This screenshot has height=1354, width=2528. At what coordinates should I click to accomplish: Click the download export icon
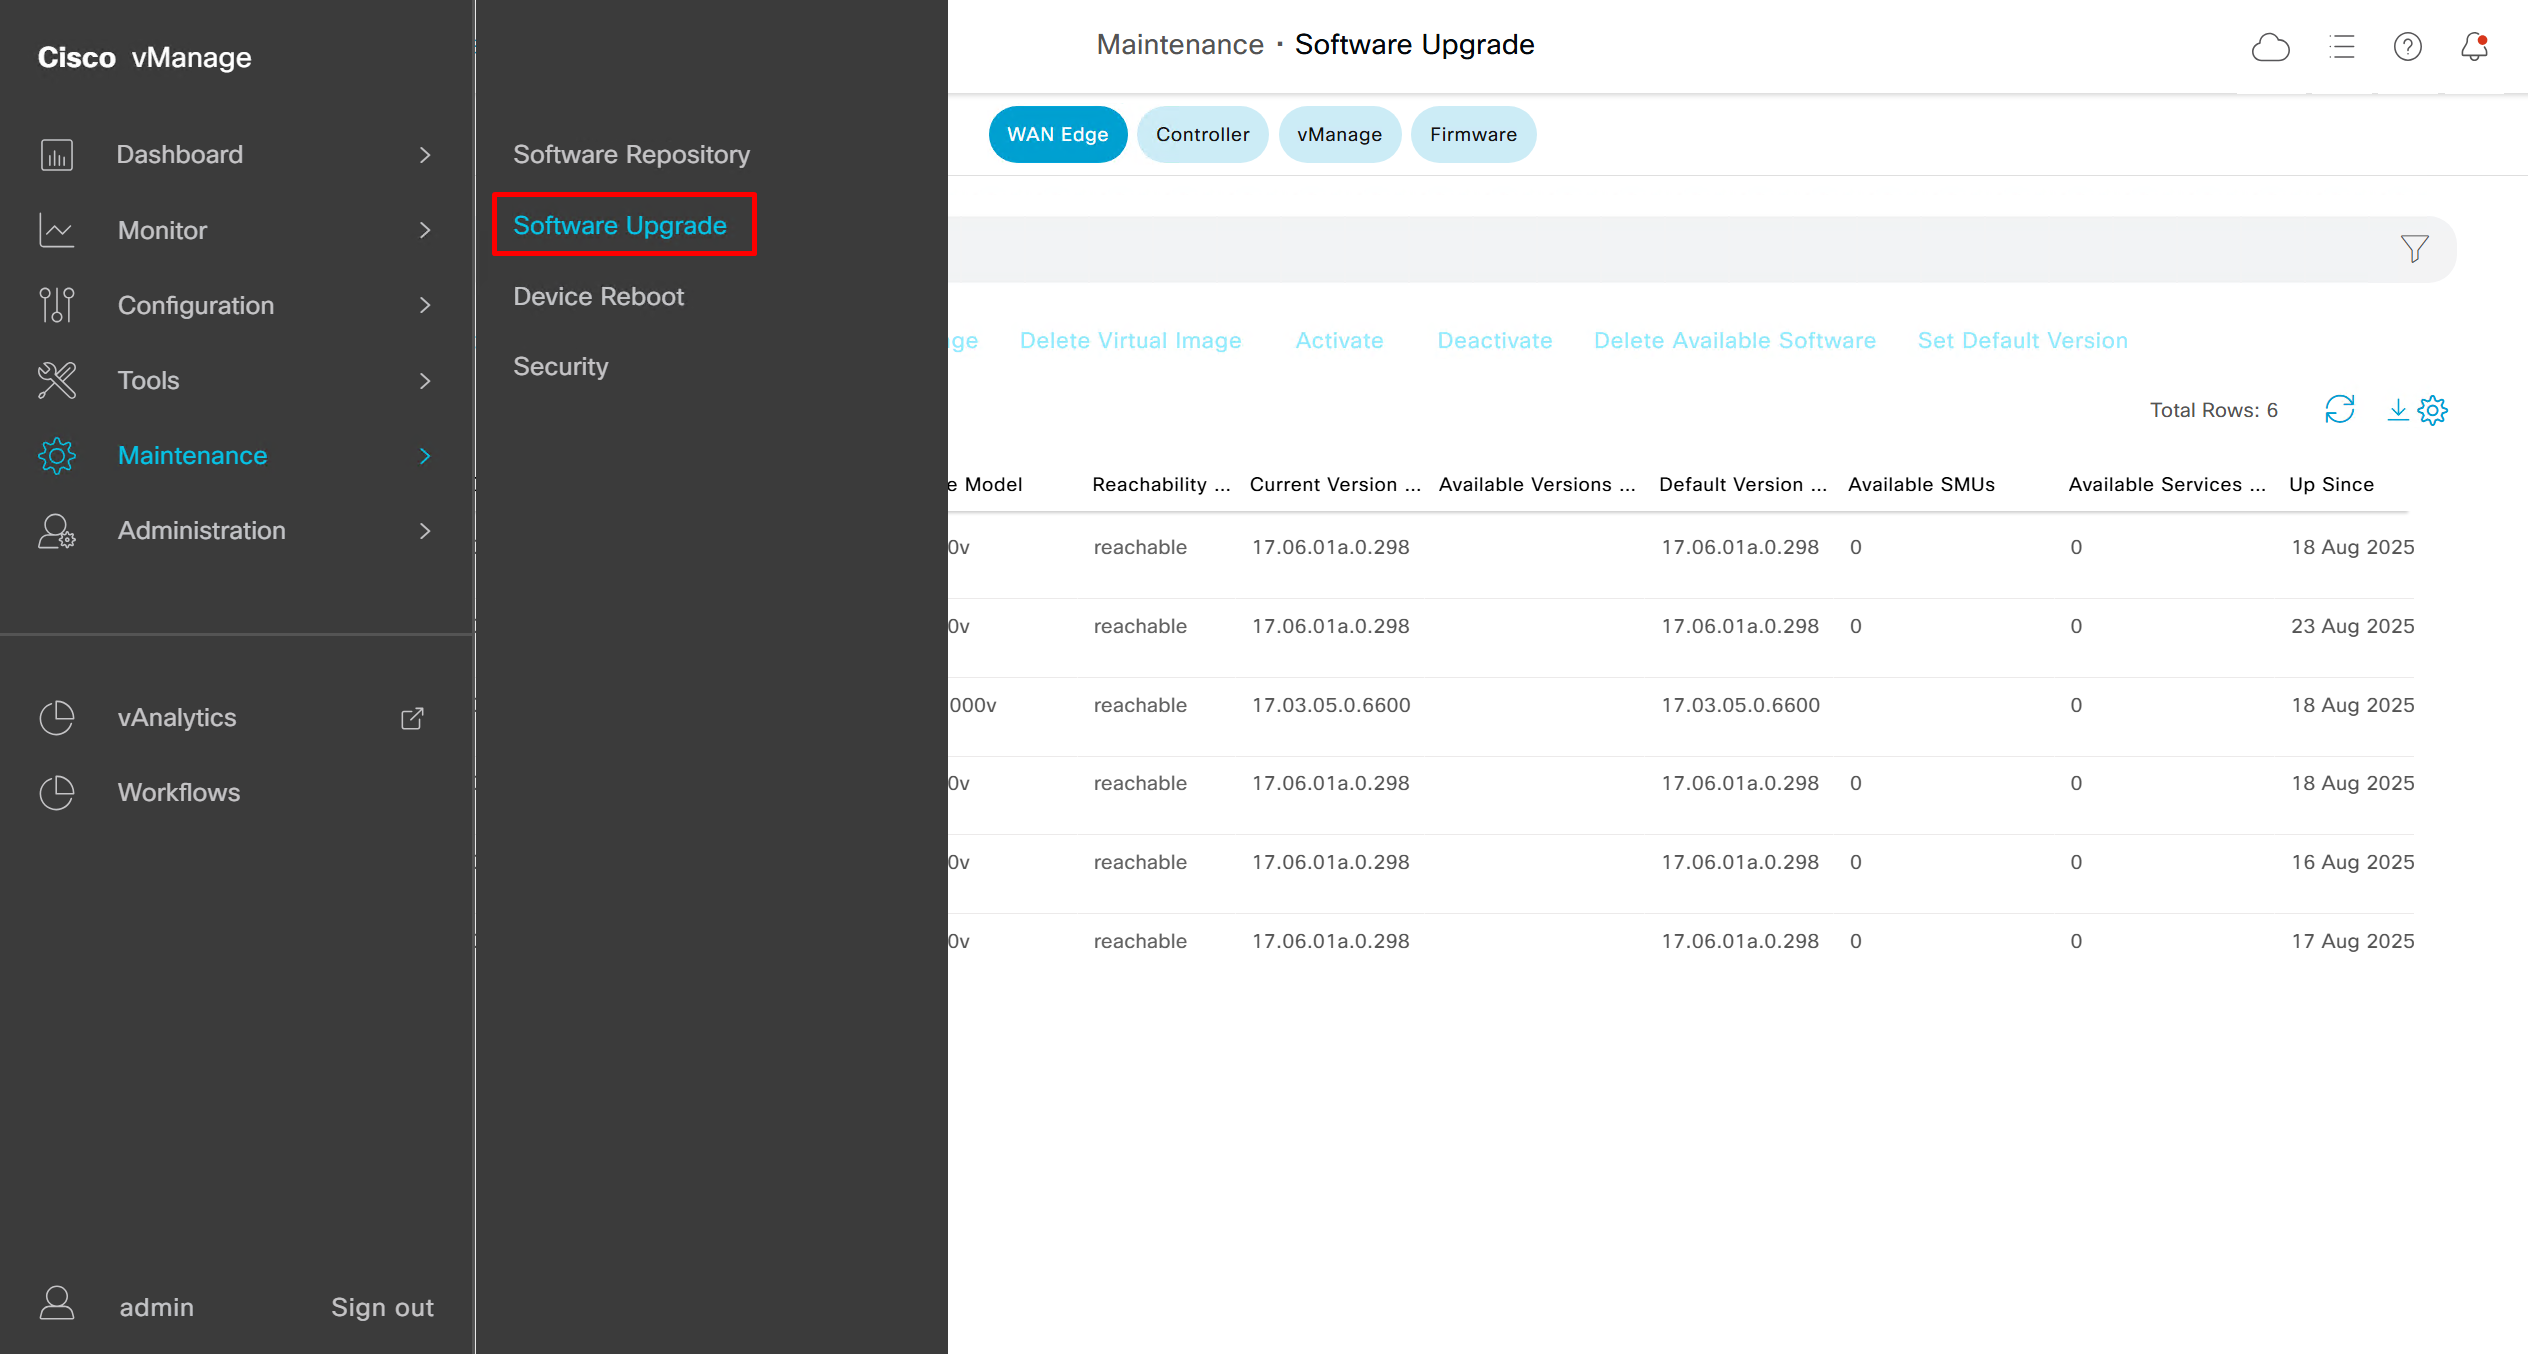pos(2397,410)
